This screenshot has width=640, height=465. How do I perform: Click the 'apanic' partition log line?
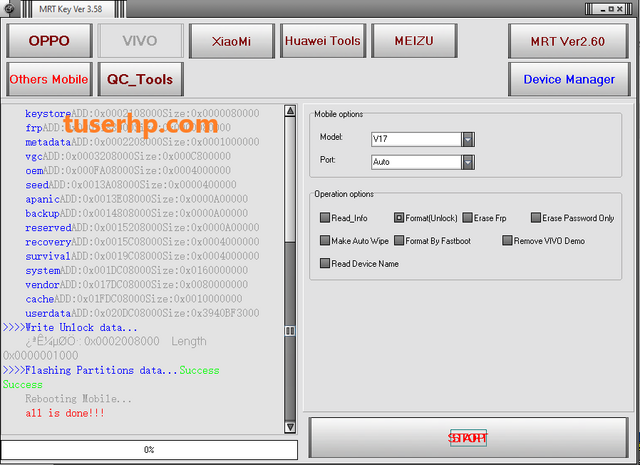pos(136,199)
